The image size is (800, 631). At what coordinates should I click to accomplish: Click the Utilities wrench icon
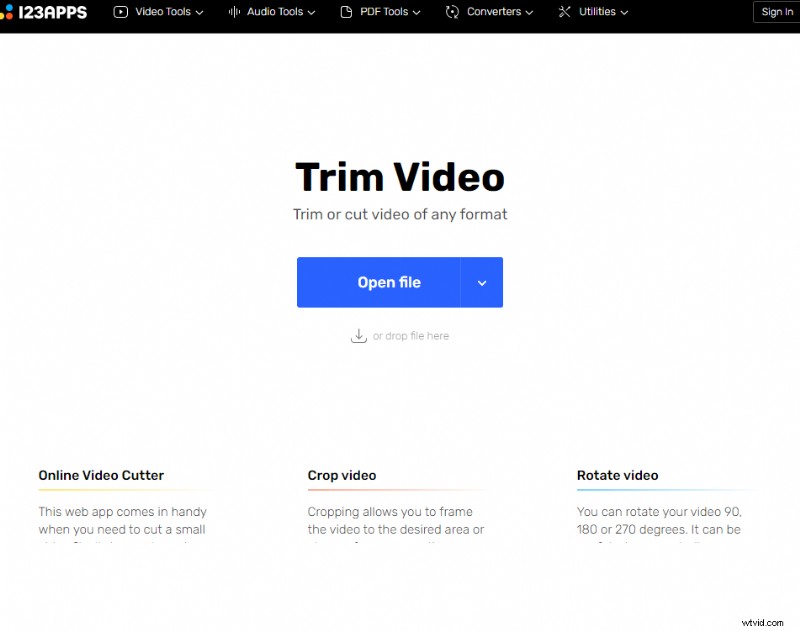565,12
